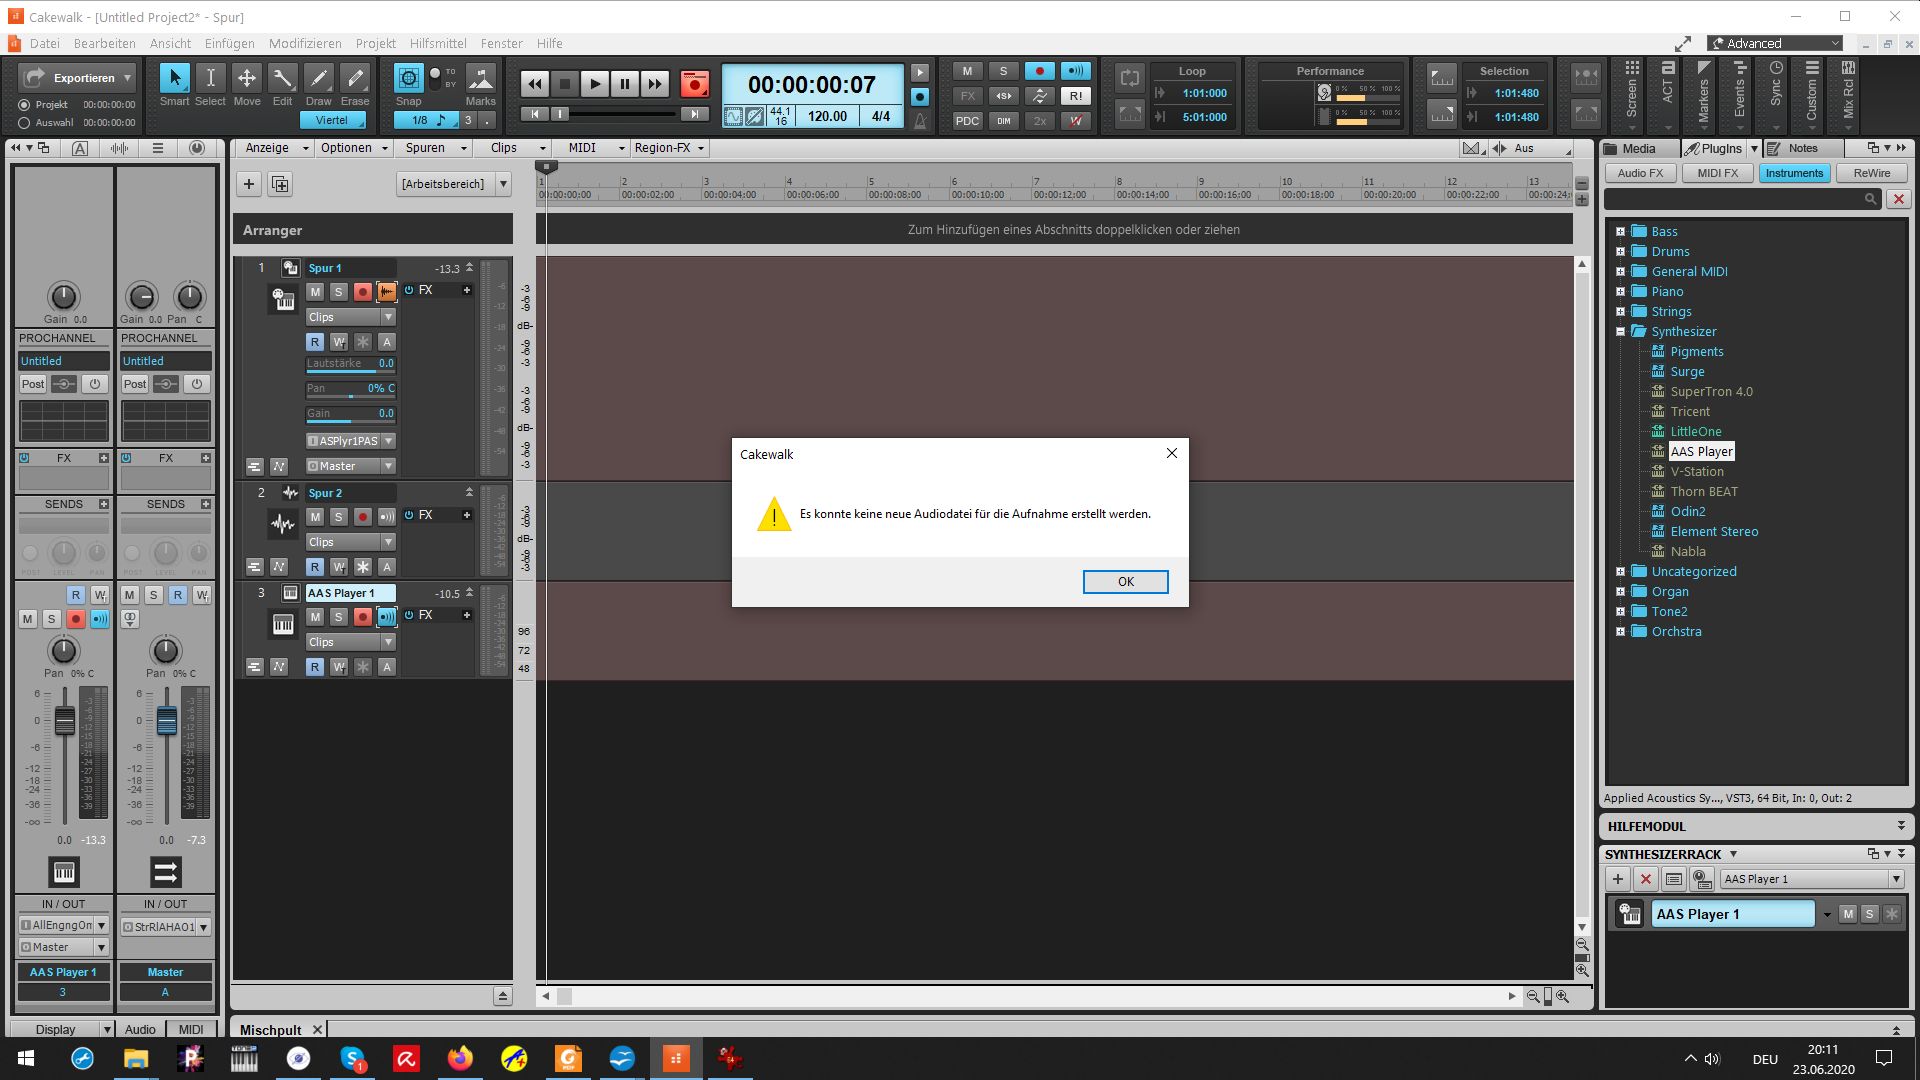
Task: Mute Spur 1 track
Action: click(x=315, y=292)
